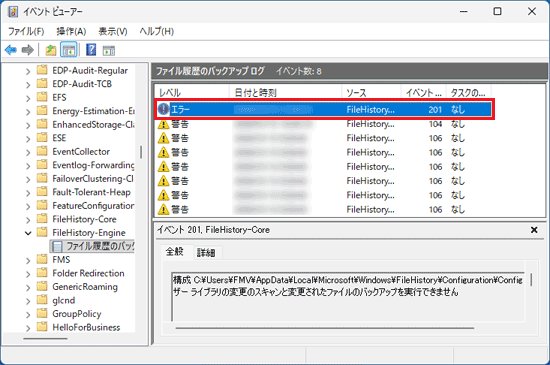The height and width of the screenshot is (365, 550).
Task: Switch to the 詳細 tab
Action: pyautogui.click(x=206, y=253)
